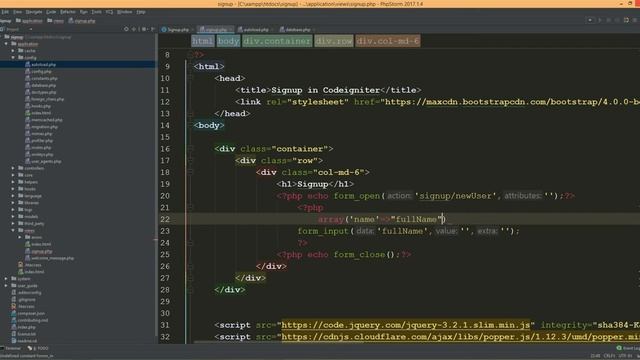This screenshot has width=640, height=360.
Task: Open the View menu
Action: pos(18,12)
